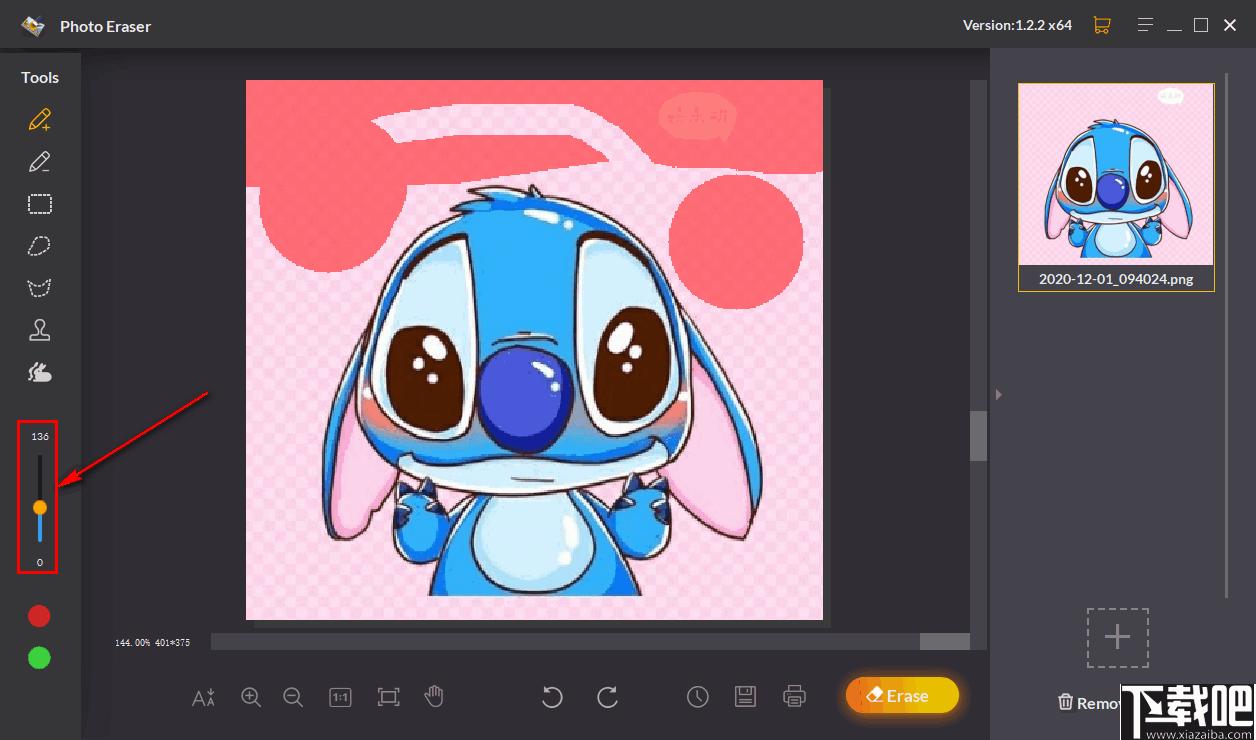Click the vertical canvas scrollbar thumb

tap(978, 436)
